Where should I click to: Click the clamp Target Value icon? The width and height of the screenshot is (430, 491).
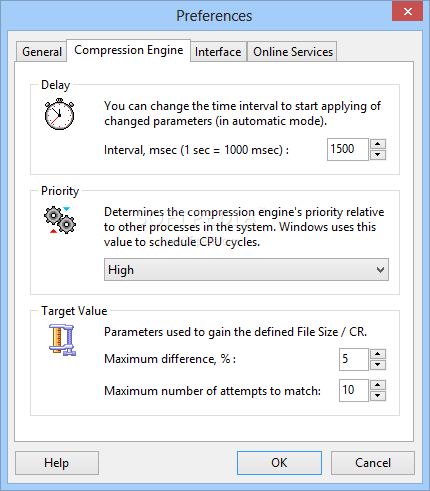(x=62, y=340)
